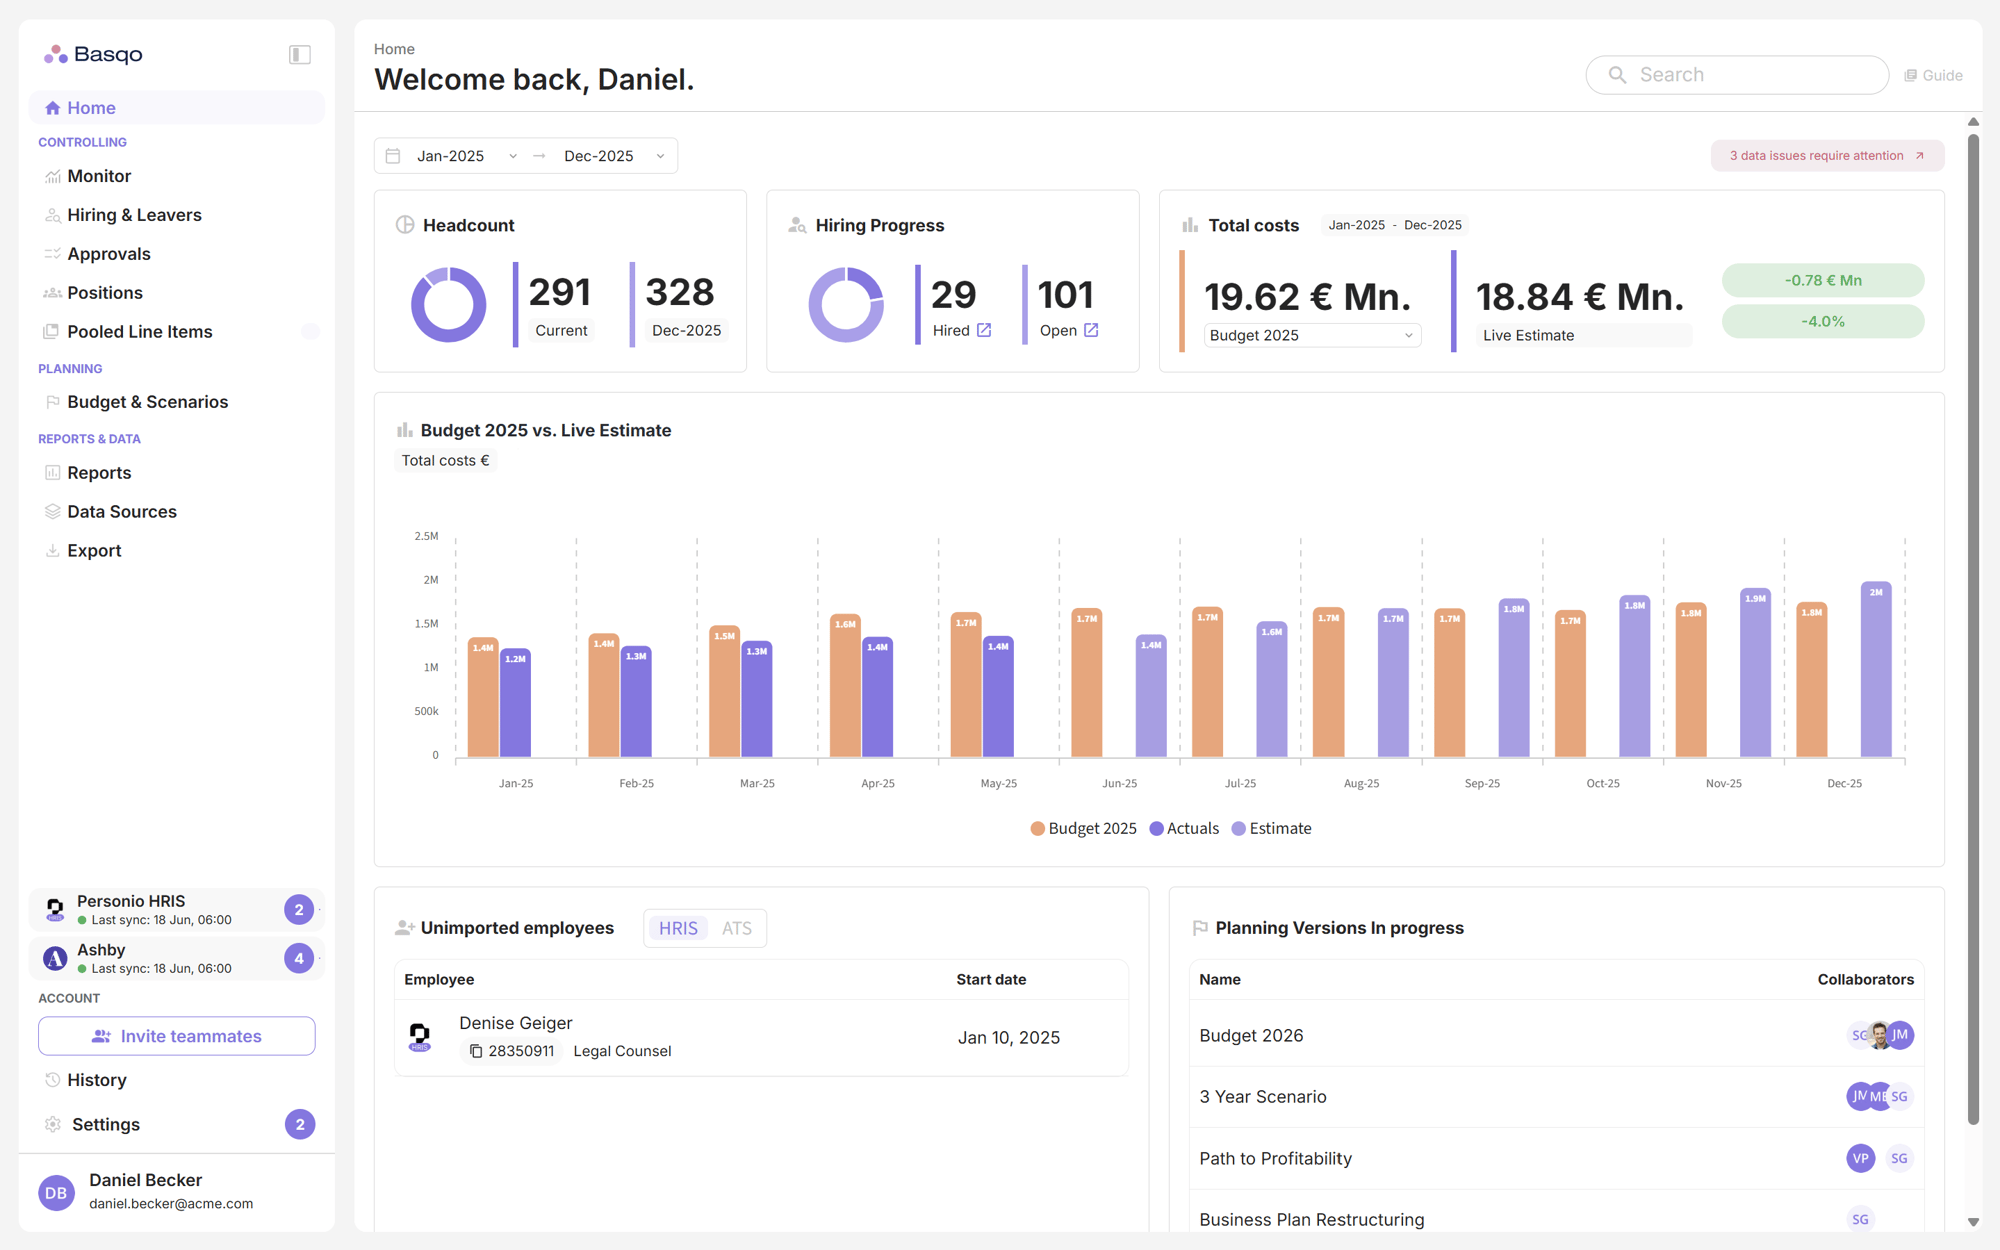Open external link icon next to Open

(1091, 330)
